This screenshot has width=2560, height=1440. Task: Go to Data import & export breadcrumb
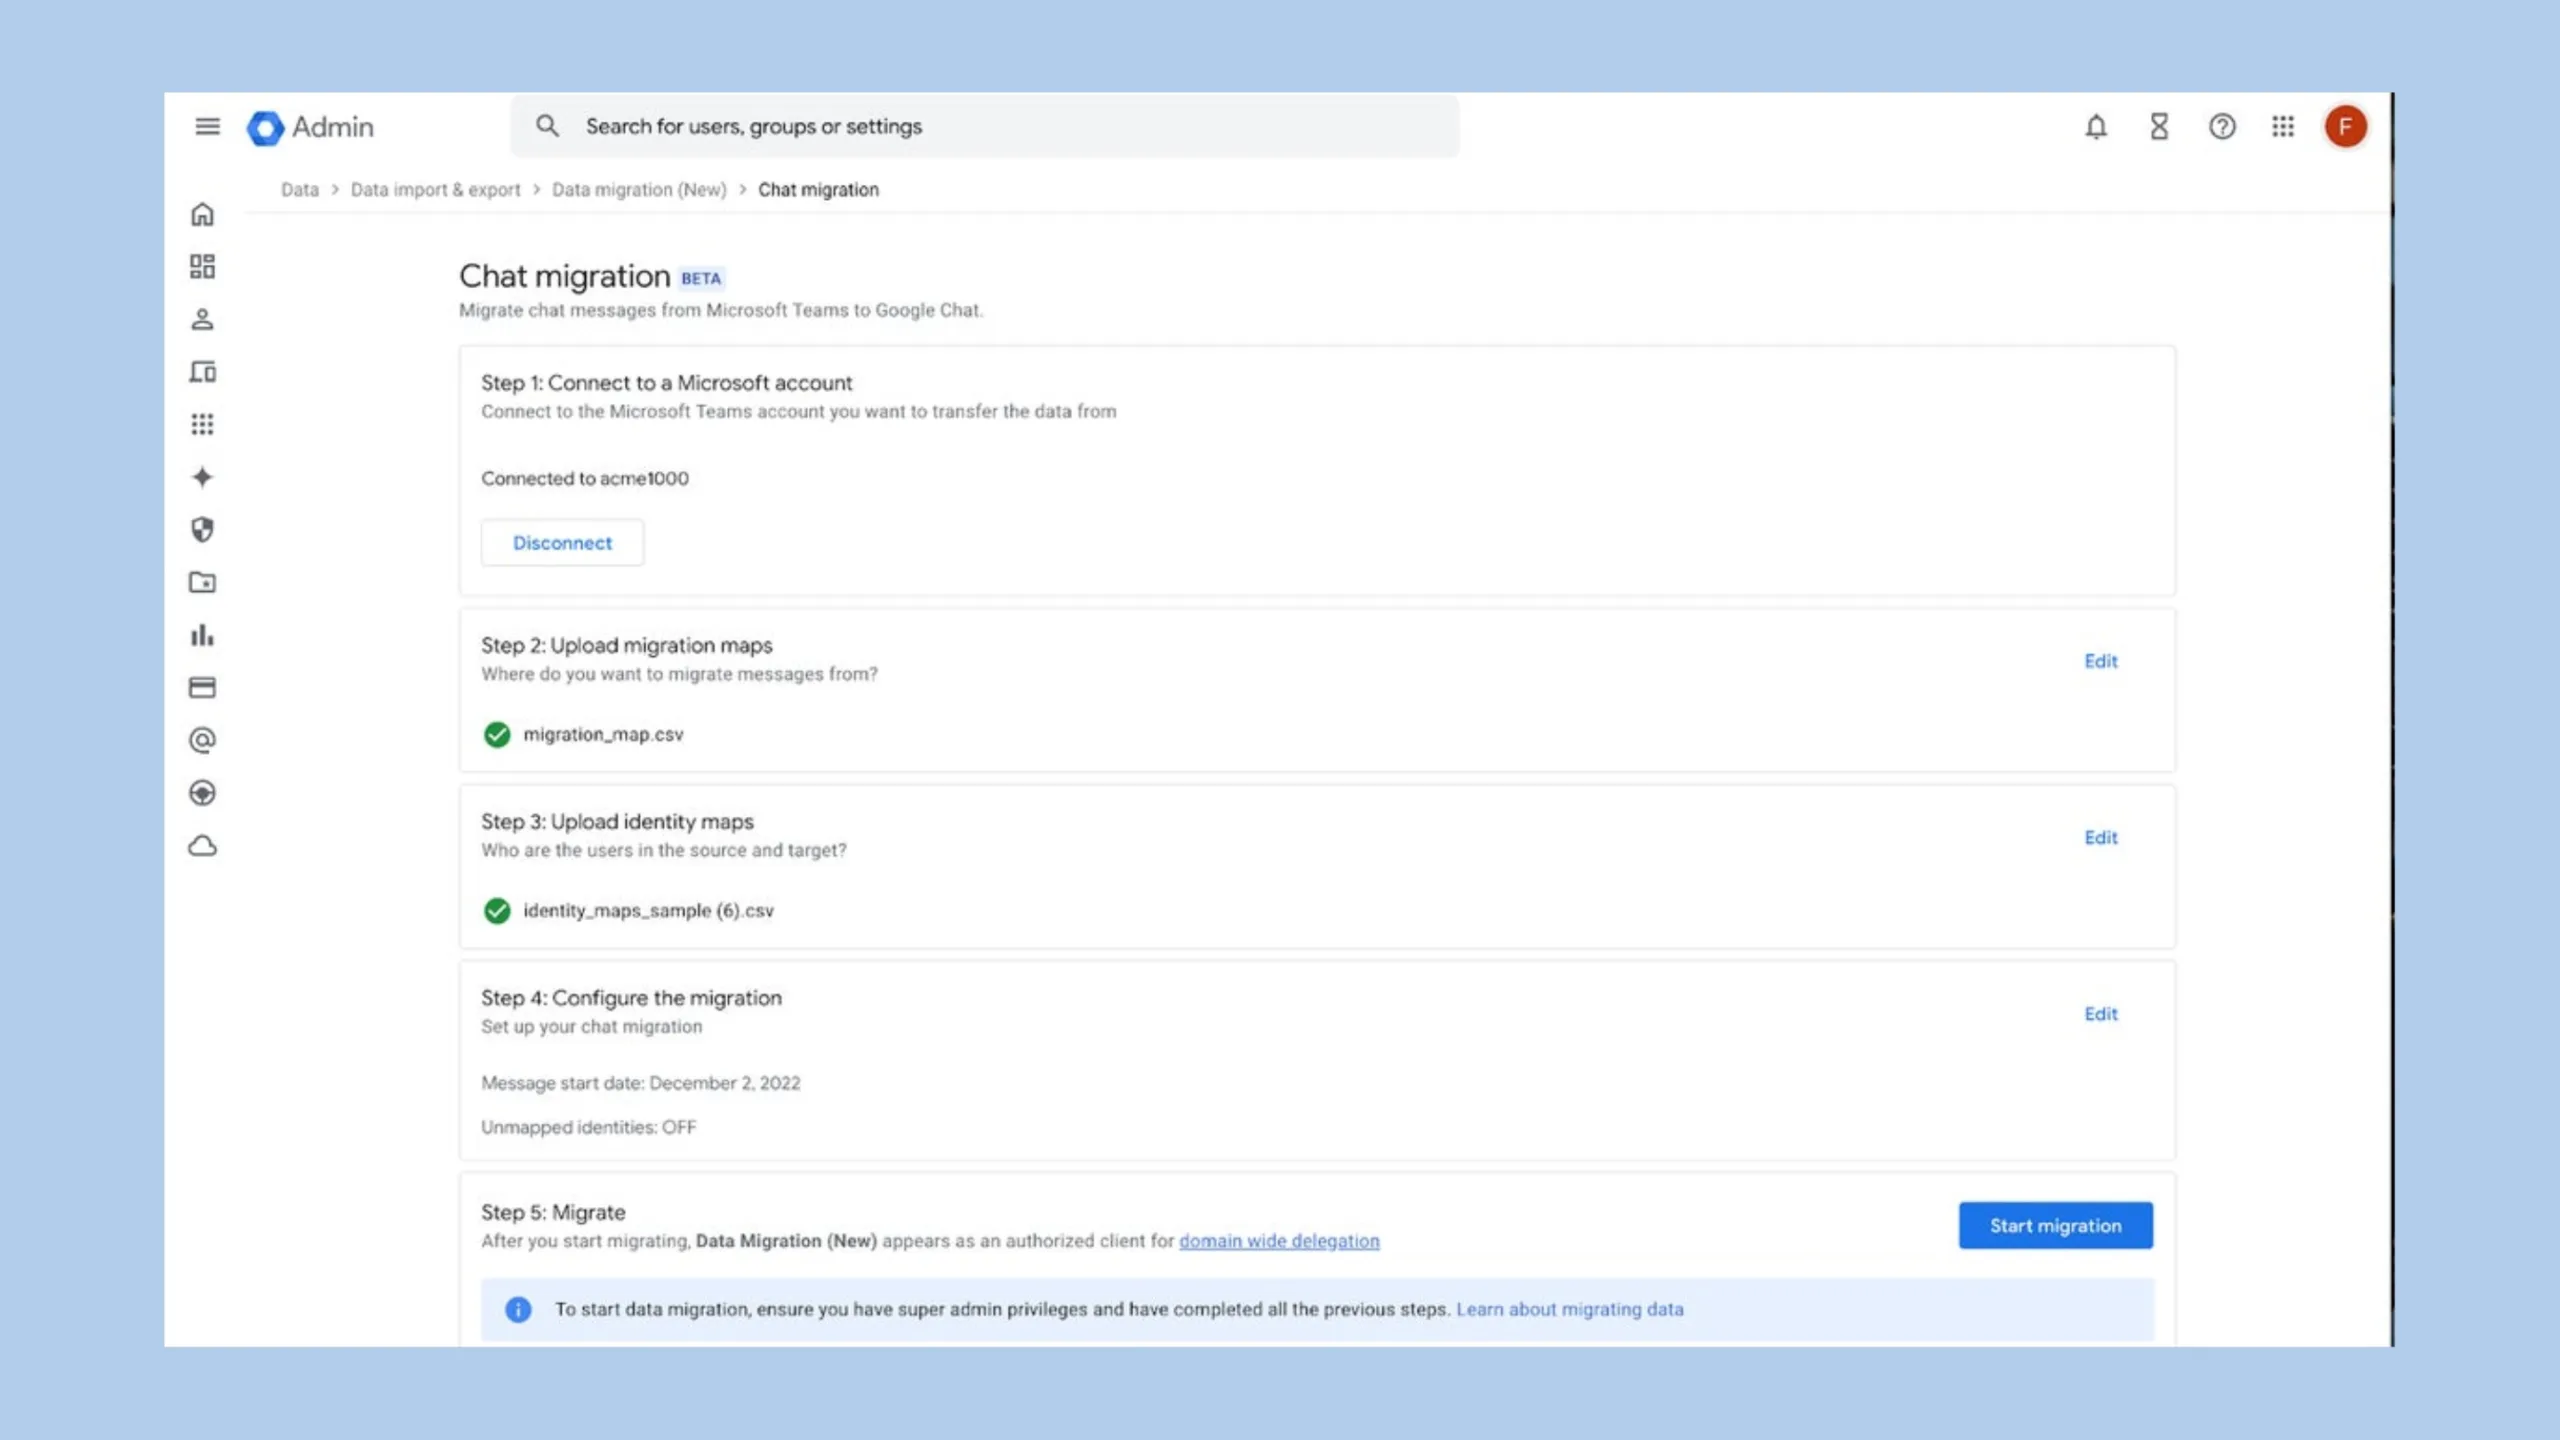pyautogui.click(x=435, y=190)
